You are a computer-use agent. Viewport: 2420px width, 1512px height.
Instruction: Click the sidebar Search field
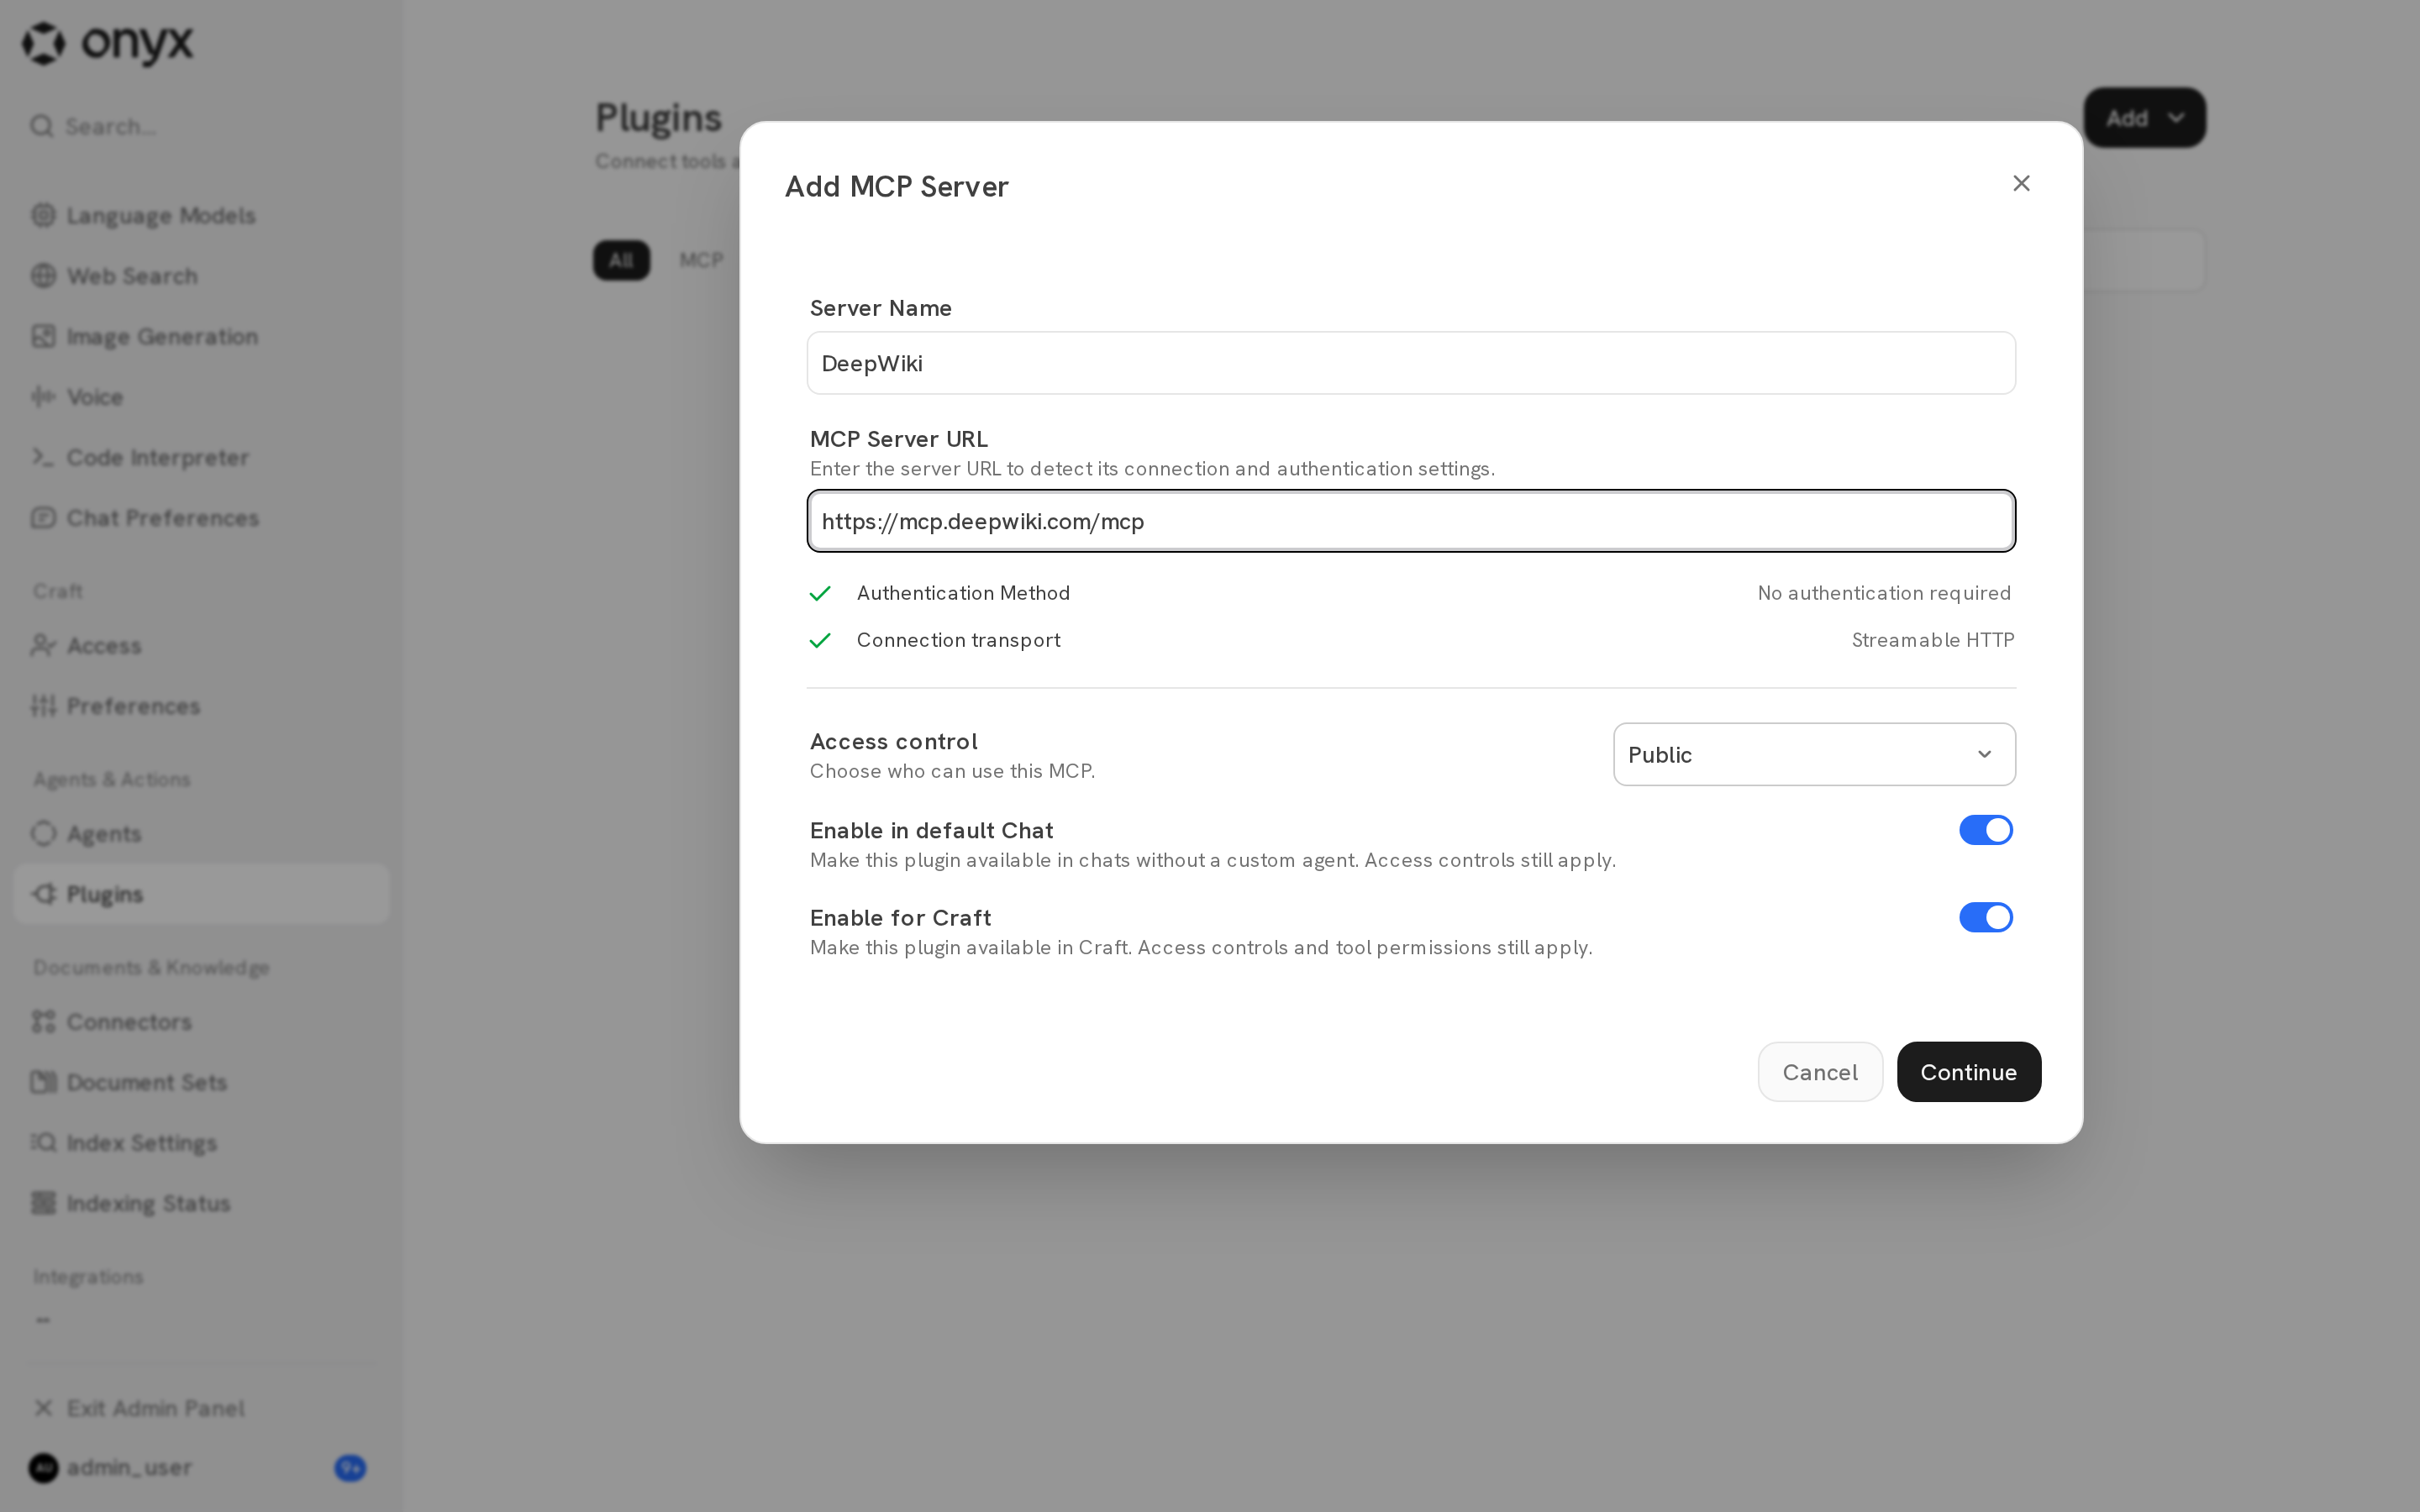(200, 126)
